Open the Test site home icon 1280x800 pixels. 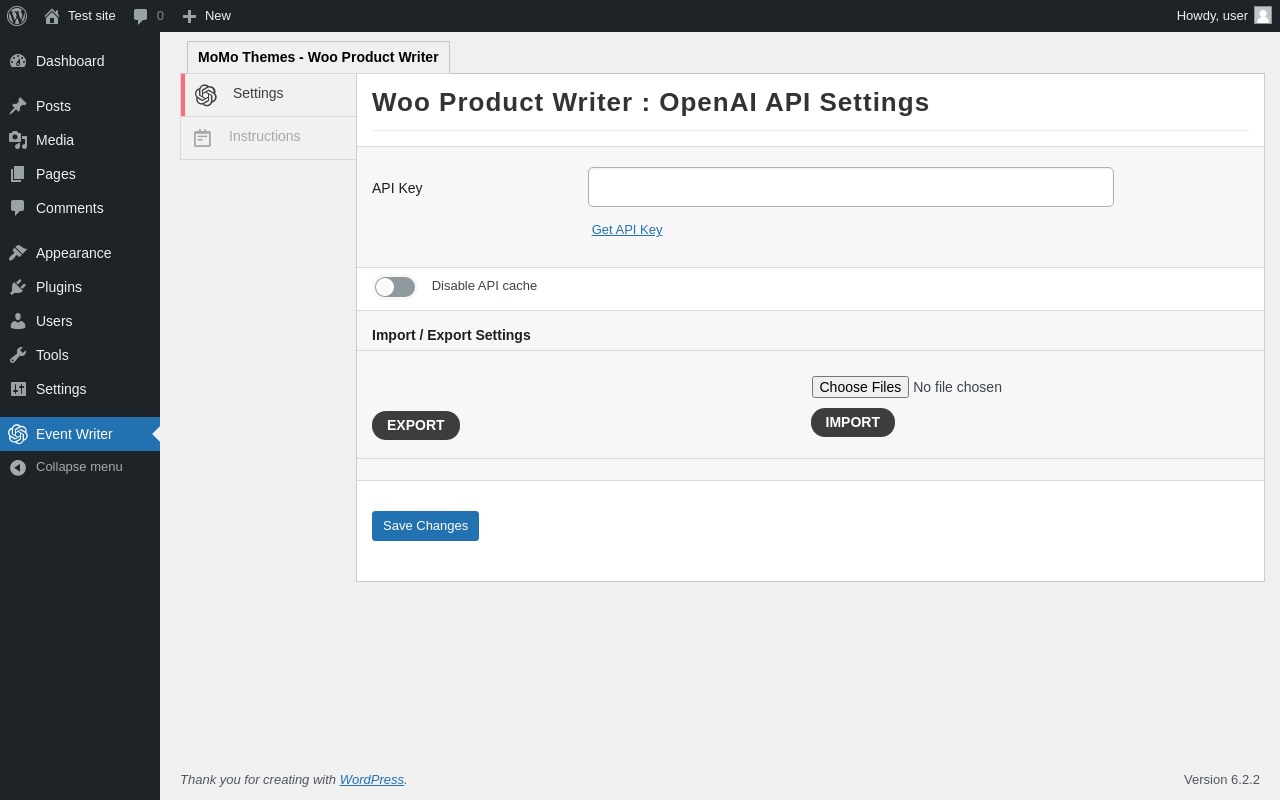click(x=52, y=16)
